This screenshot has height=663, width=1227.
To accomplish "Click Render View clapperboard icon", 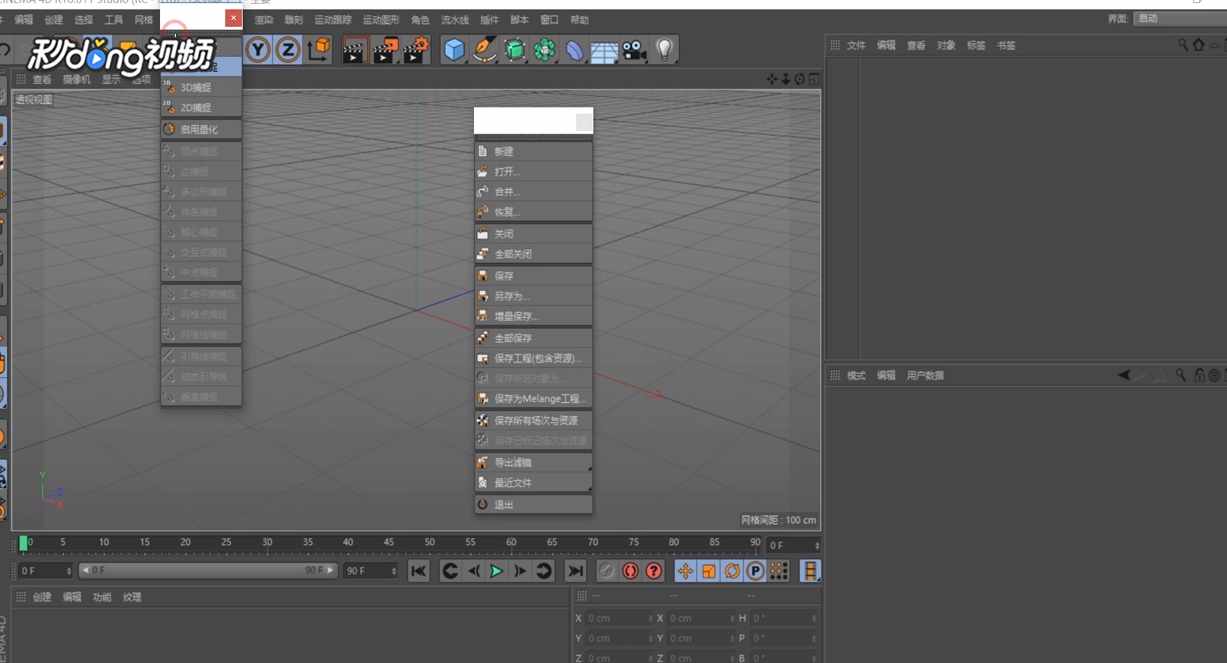I will pos(355,49).
